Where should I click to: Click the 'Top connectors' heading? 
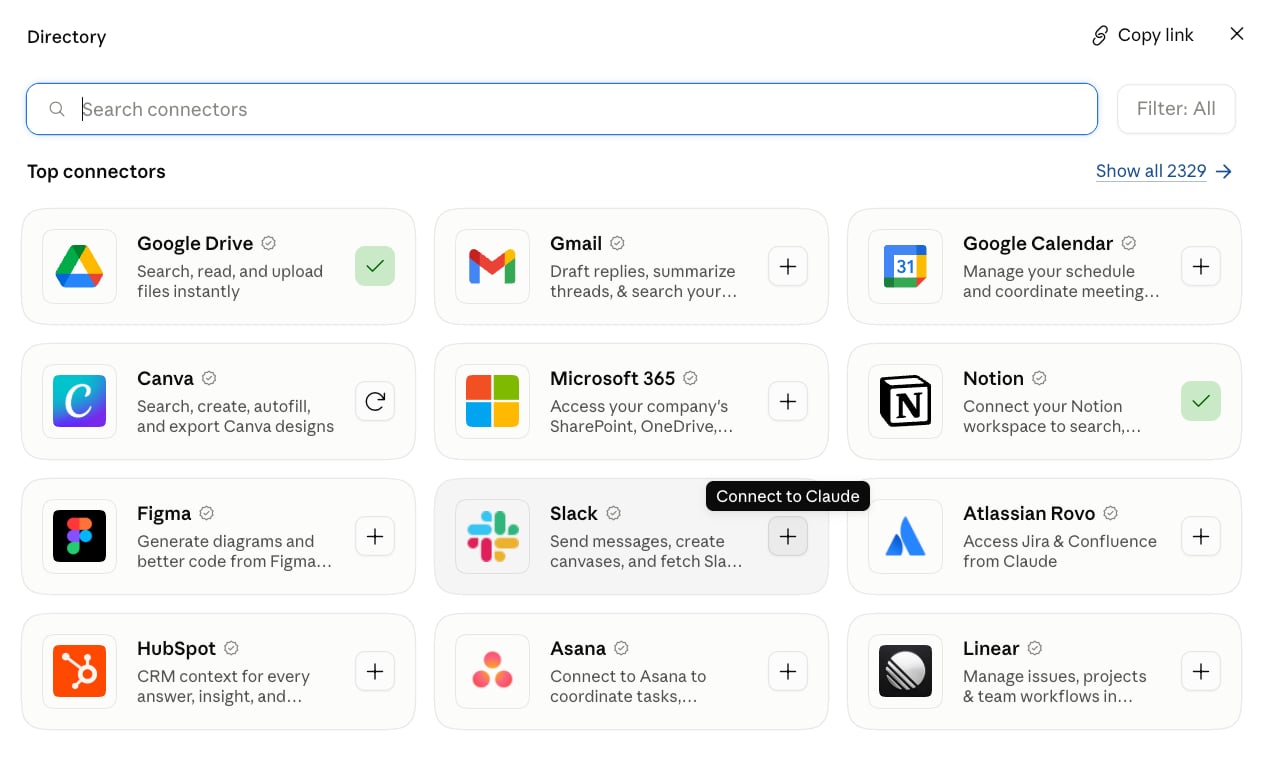96,171
